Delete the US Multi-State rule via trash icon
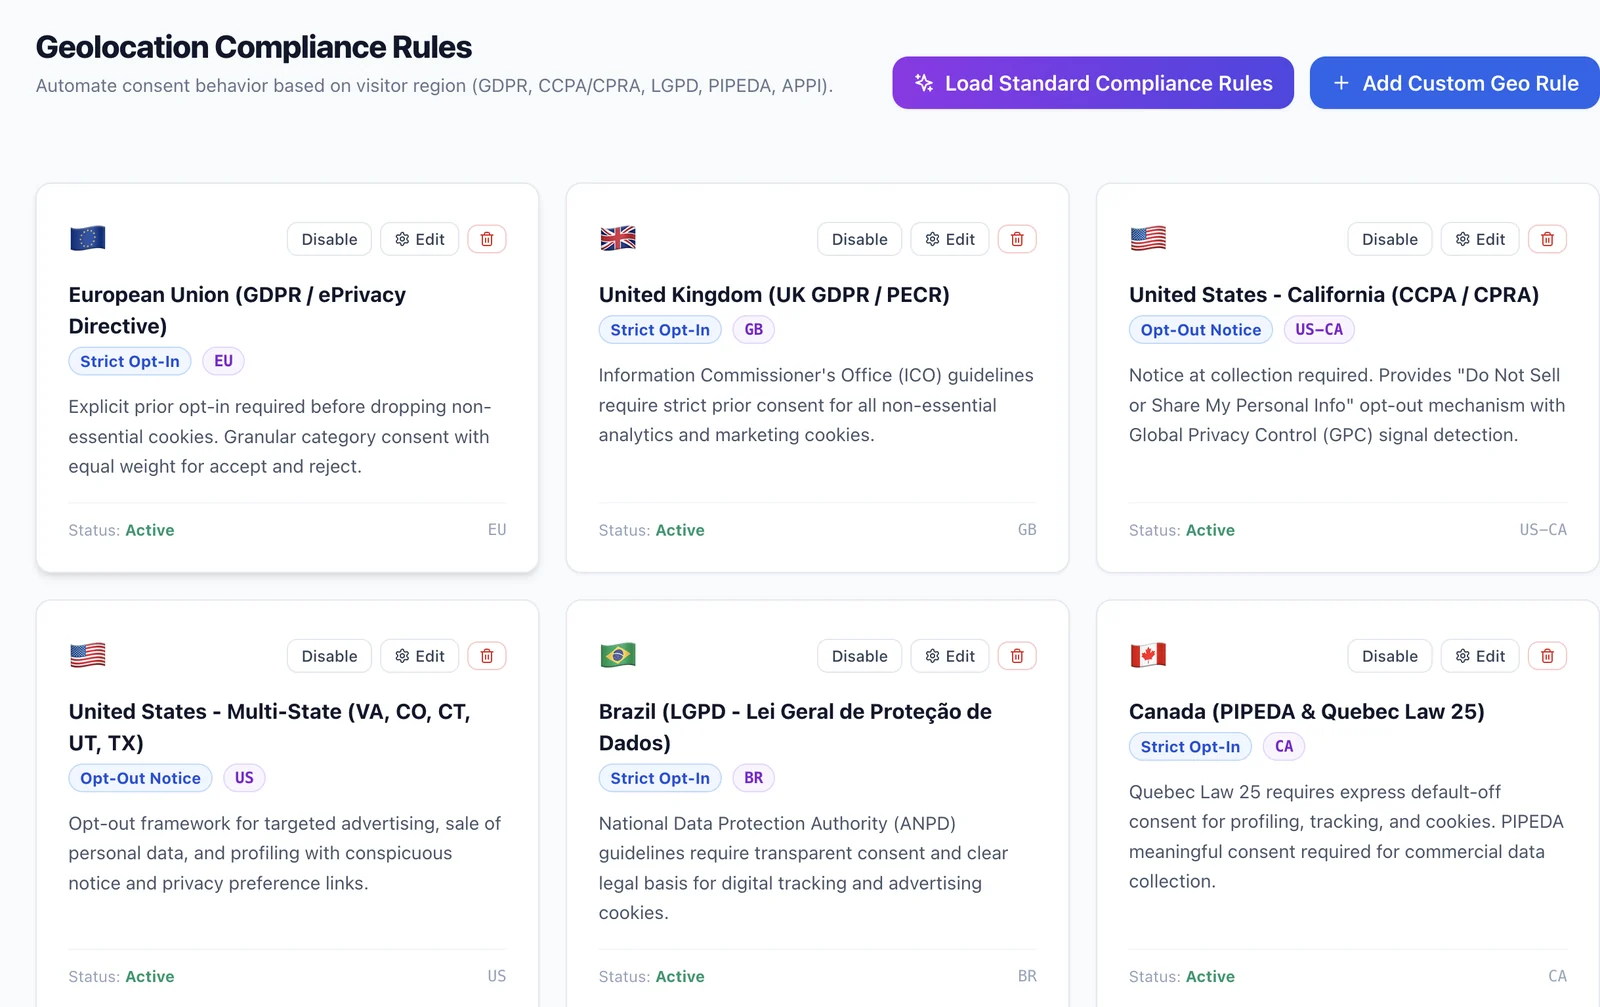The height and width of the screenshot is (1007, 1600). tap(487, 656)
